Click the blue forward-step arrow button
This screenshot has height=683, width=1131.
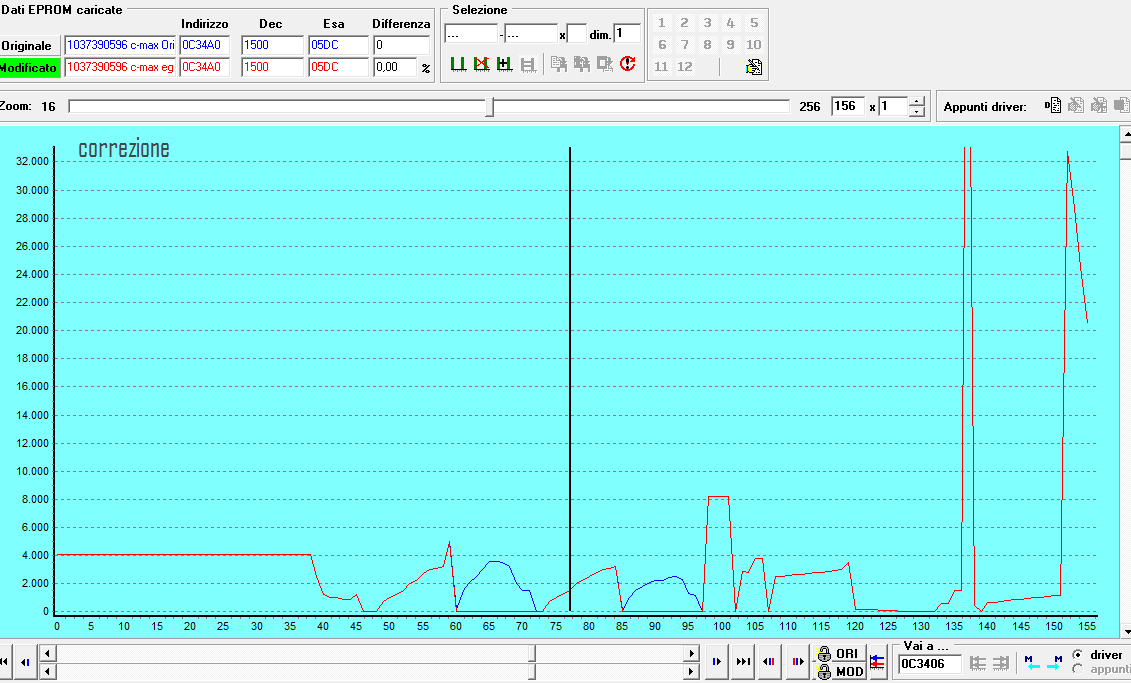[x=716, y=661]
